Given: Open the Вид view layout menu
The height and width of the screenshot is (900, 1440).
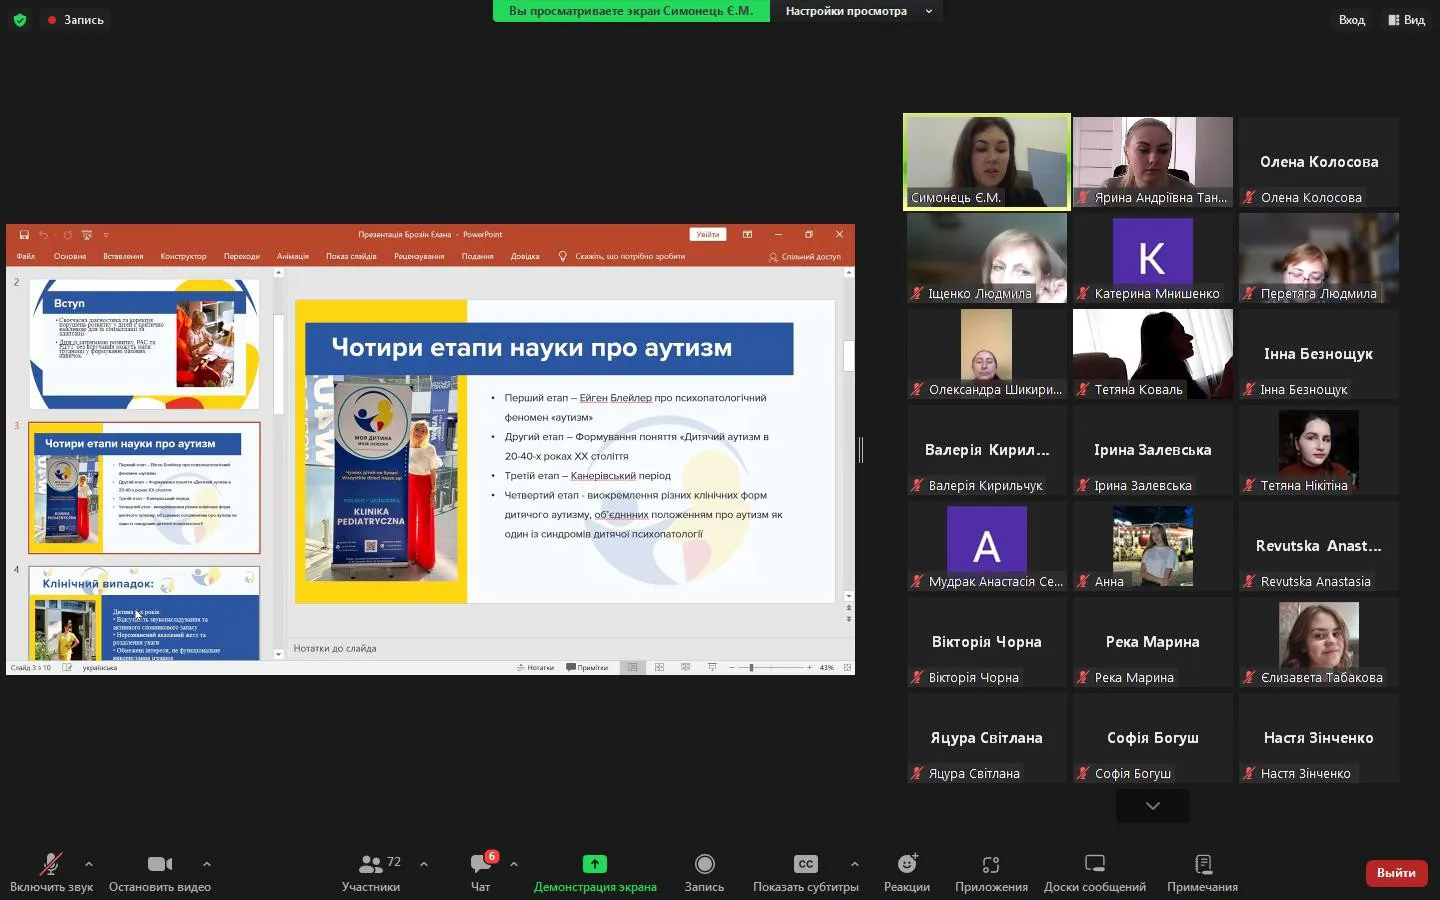Looking at the screenshot, I should pos(1406,20).
